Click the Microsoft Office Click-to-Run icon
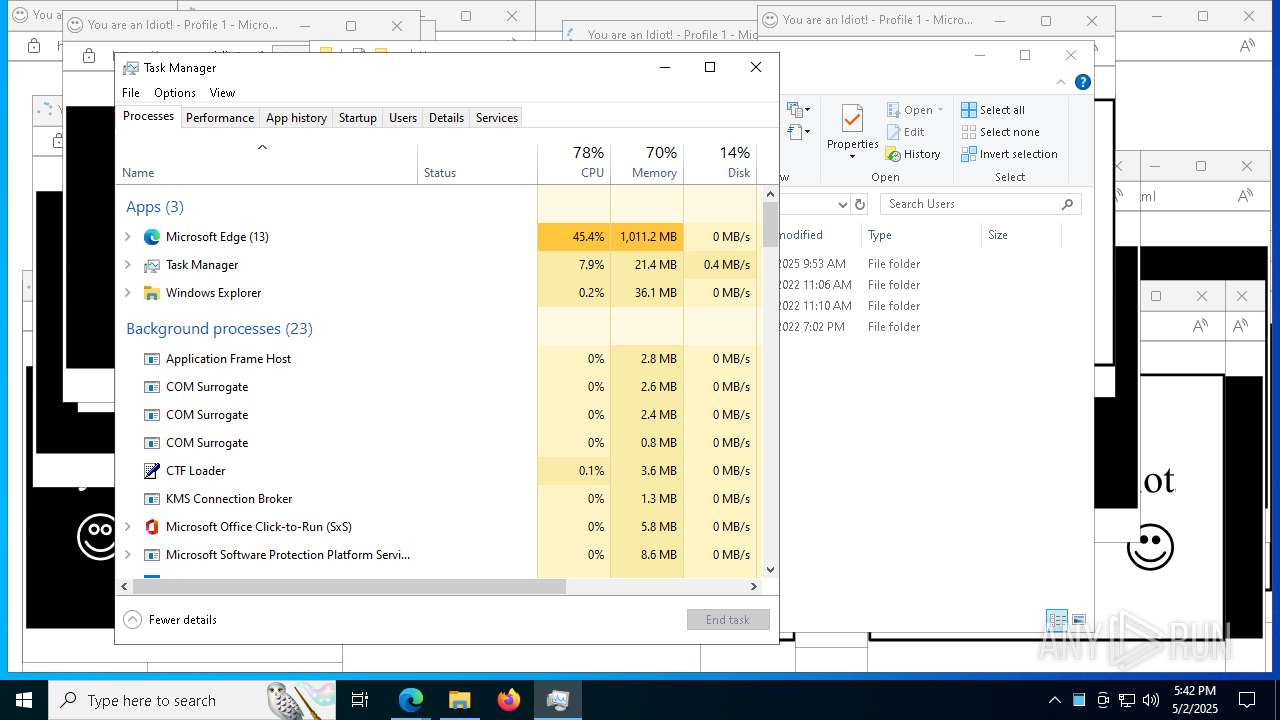The height and width of the screenshot is (720, 1280). 152,527
